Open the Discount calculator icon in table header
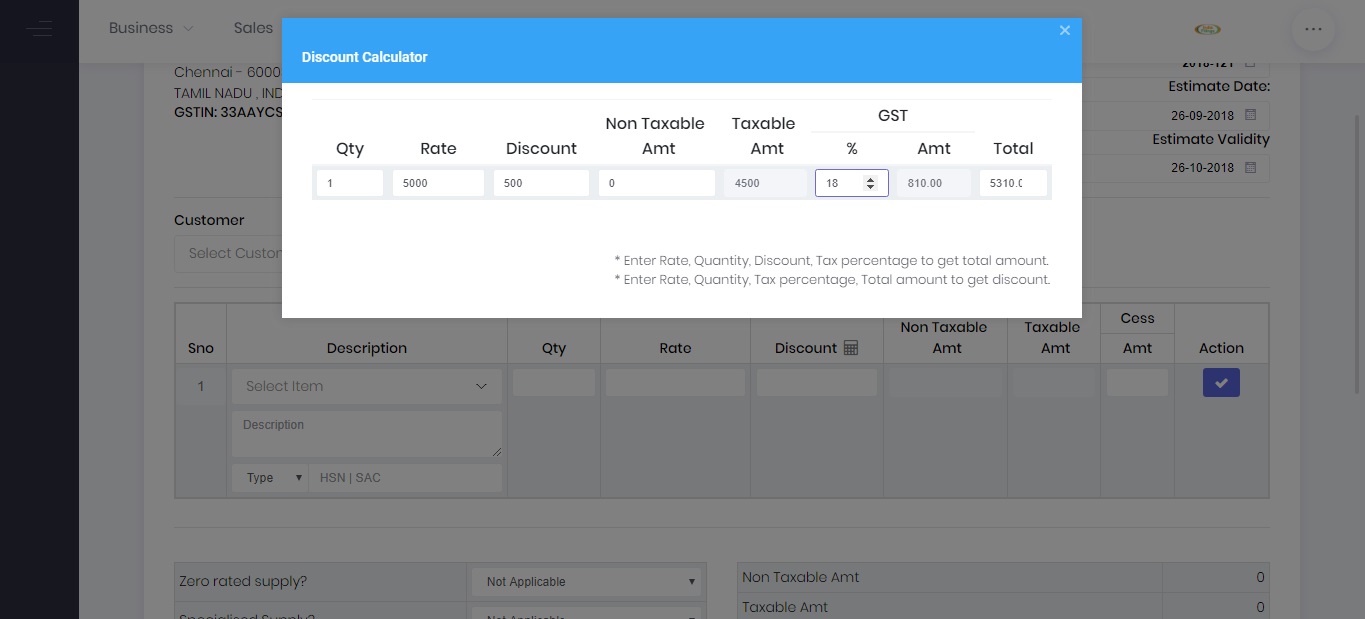 849,347
